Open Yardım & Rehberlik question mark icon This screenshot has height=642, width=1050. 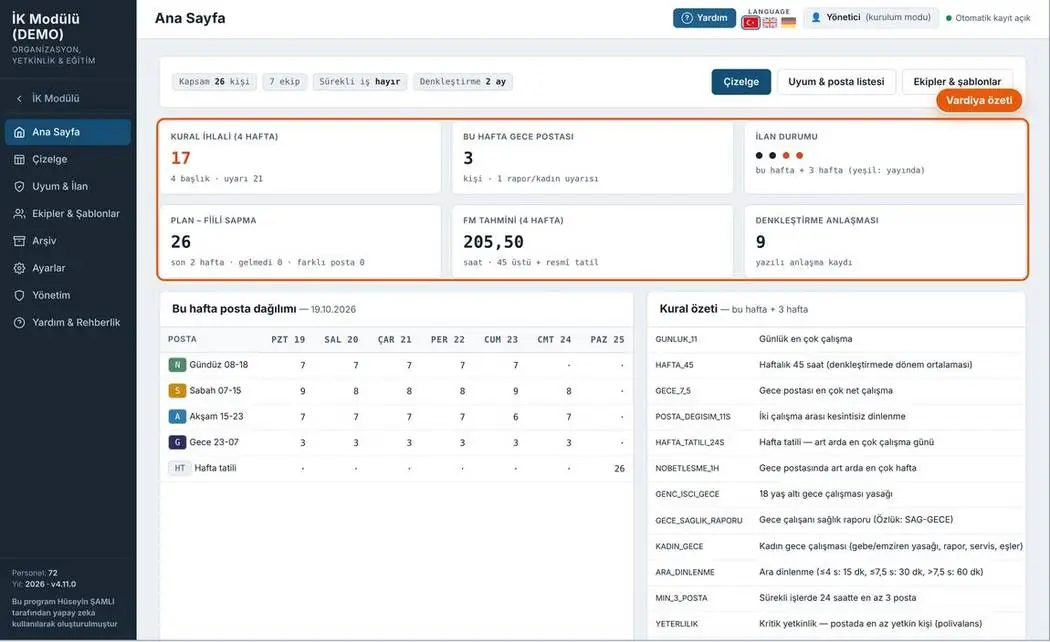[x=19, y=323]
